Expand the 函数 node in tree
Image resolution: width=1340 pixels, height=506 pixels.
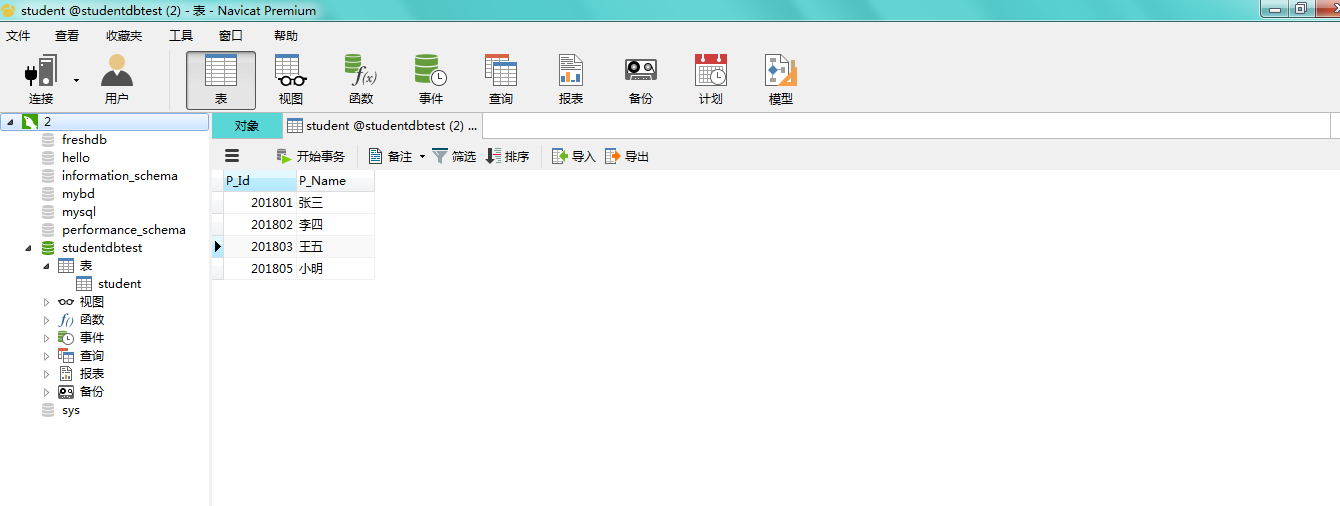[46, 320]
